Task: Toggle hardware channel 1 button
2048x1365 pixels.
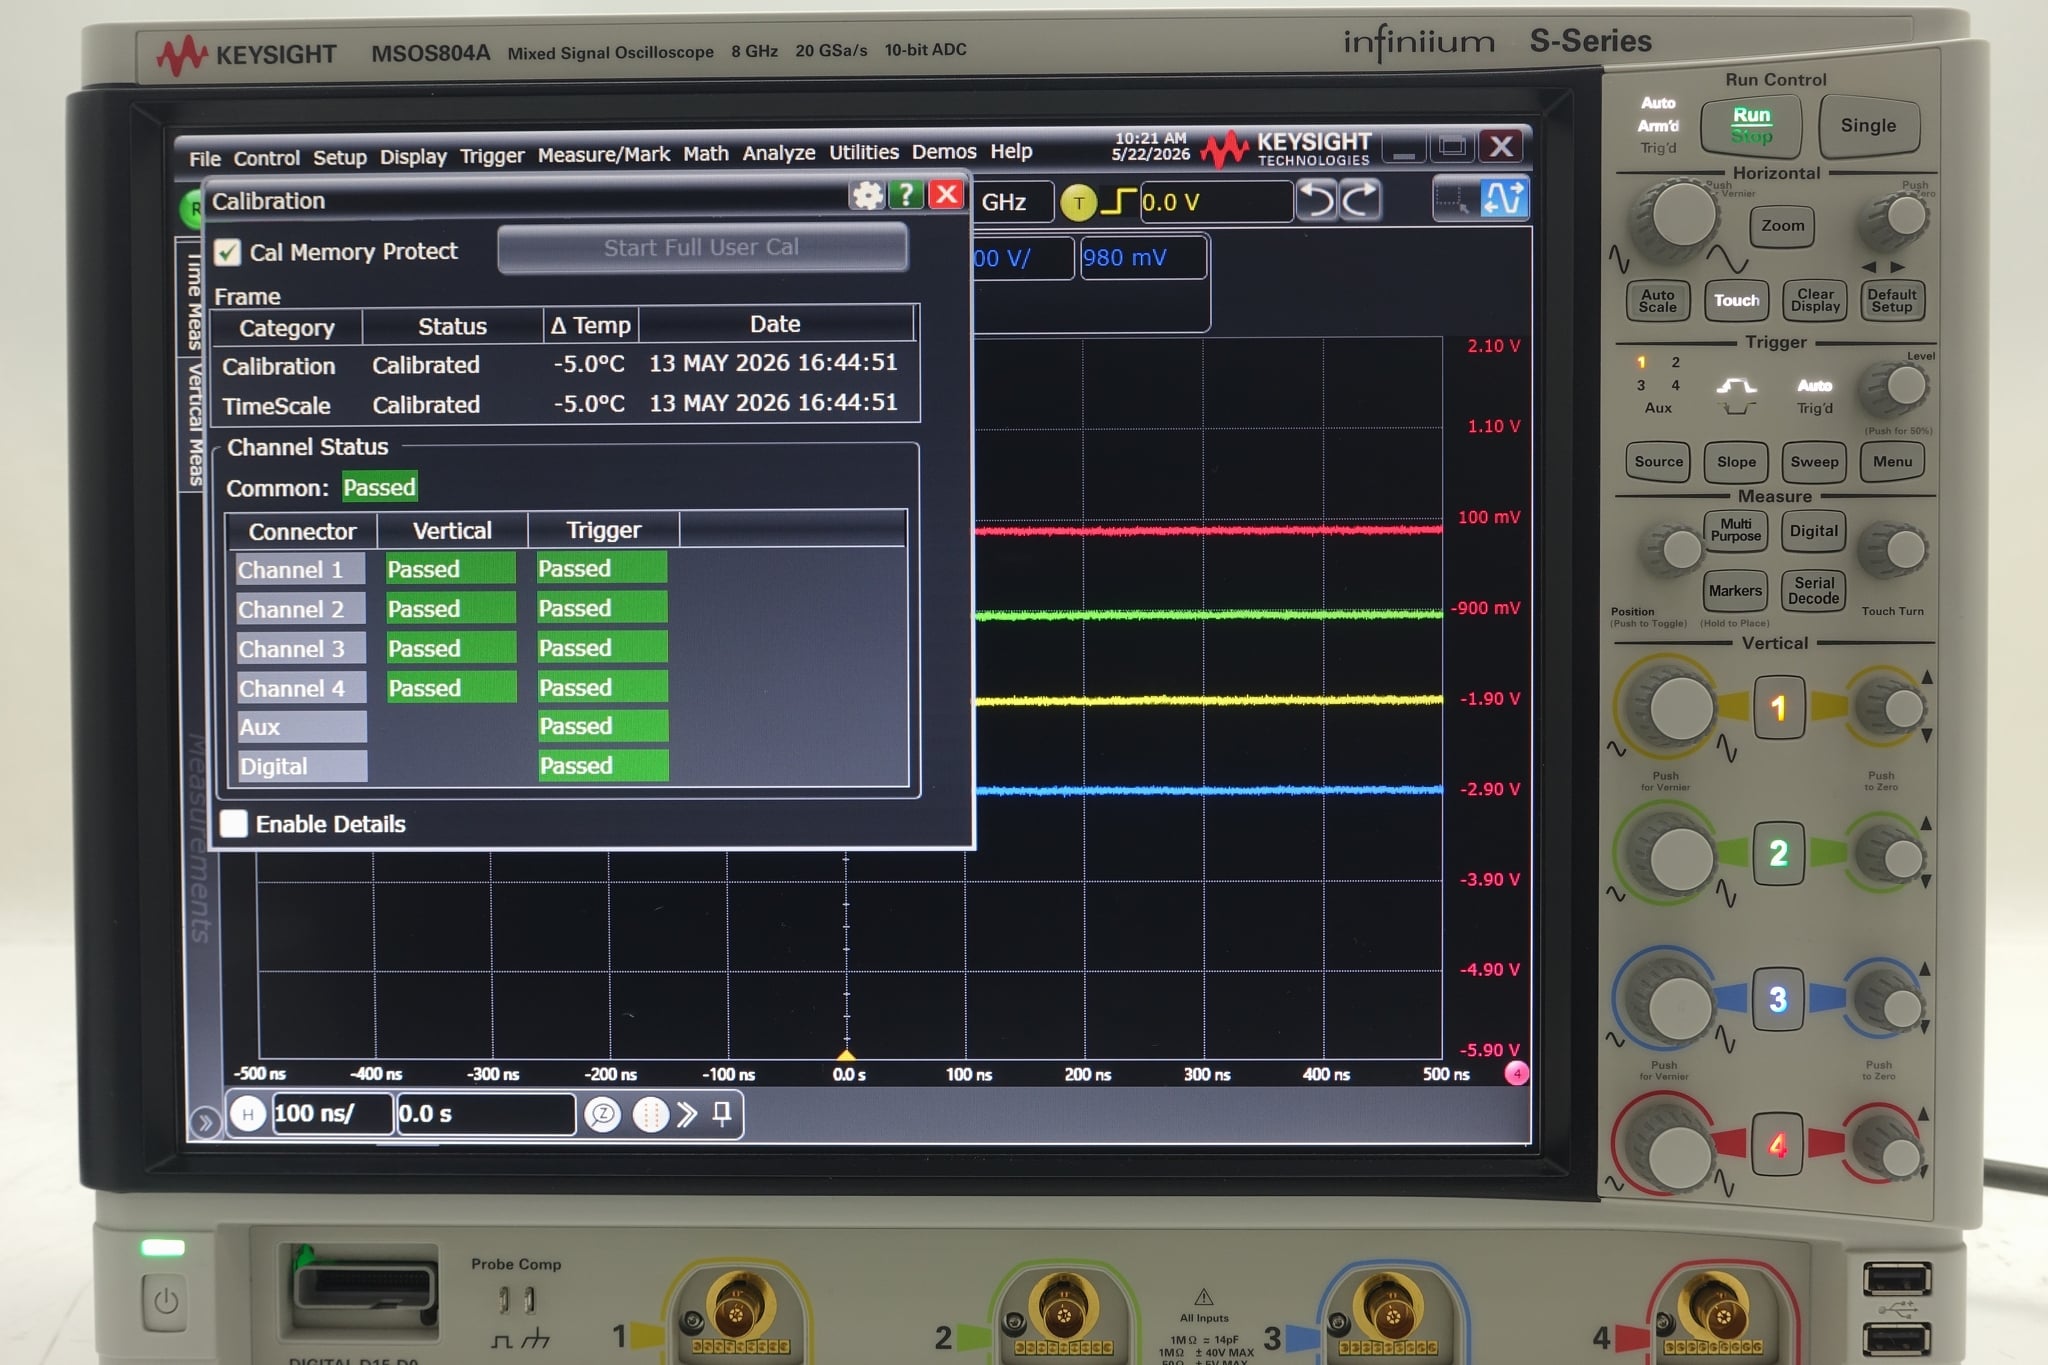Action: click(1778, 708)
